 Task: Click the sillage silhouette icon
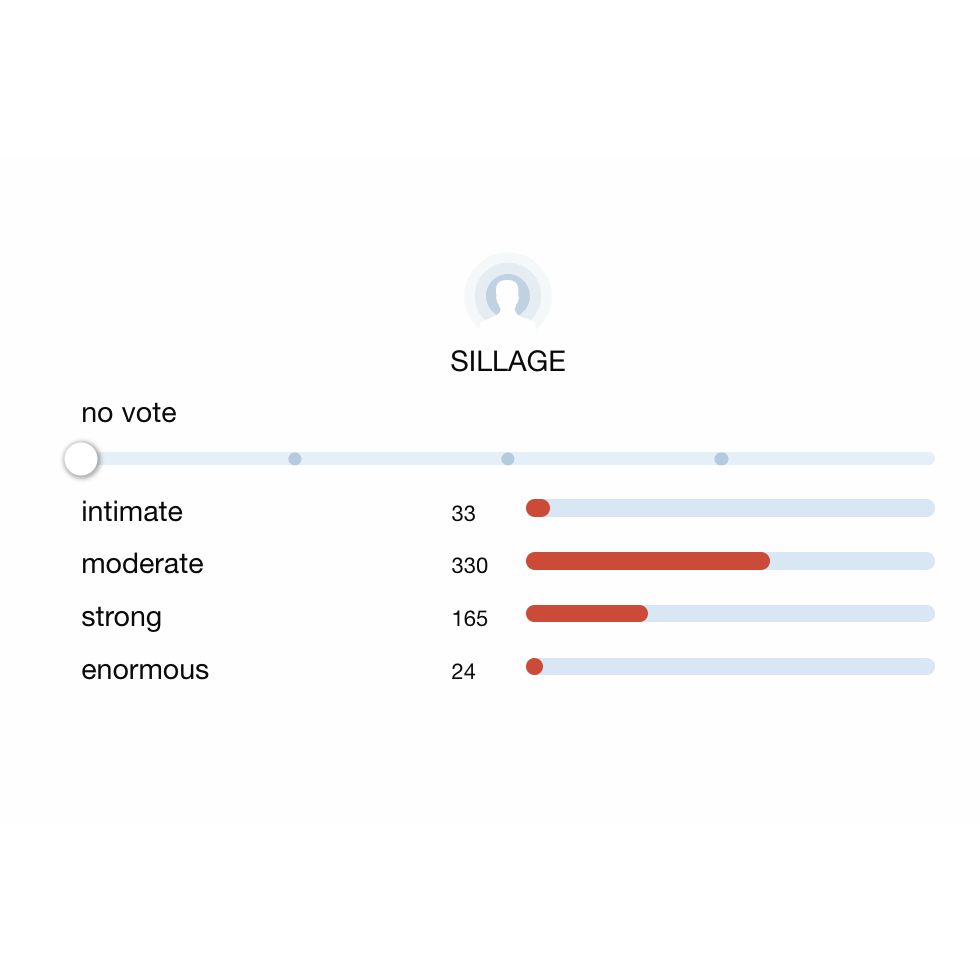click(508, 296)
